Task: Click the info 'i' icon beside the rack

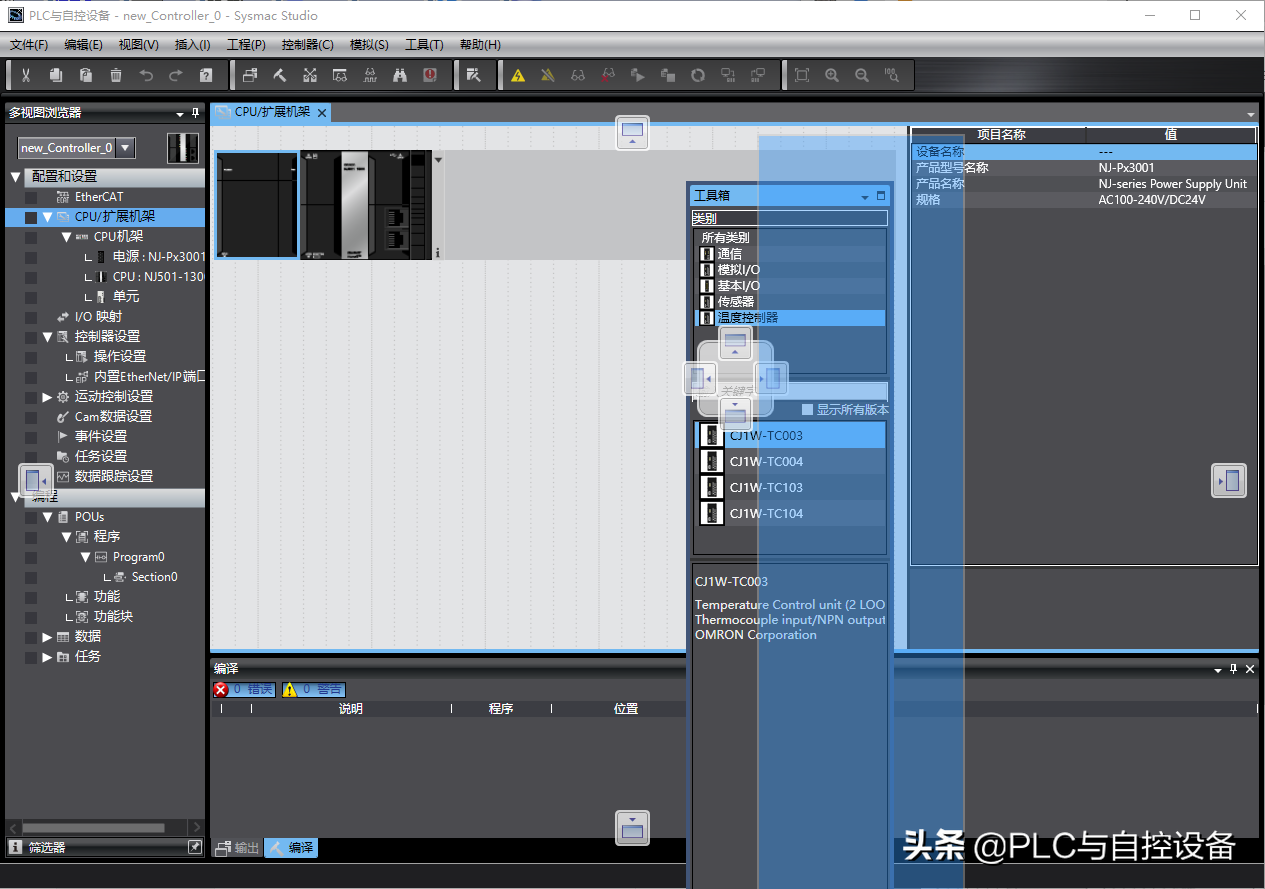Action: (x=438, y=253)
